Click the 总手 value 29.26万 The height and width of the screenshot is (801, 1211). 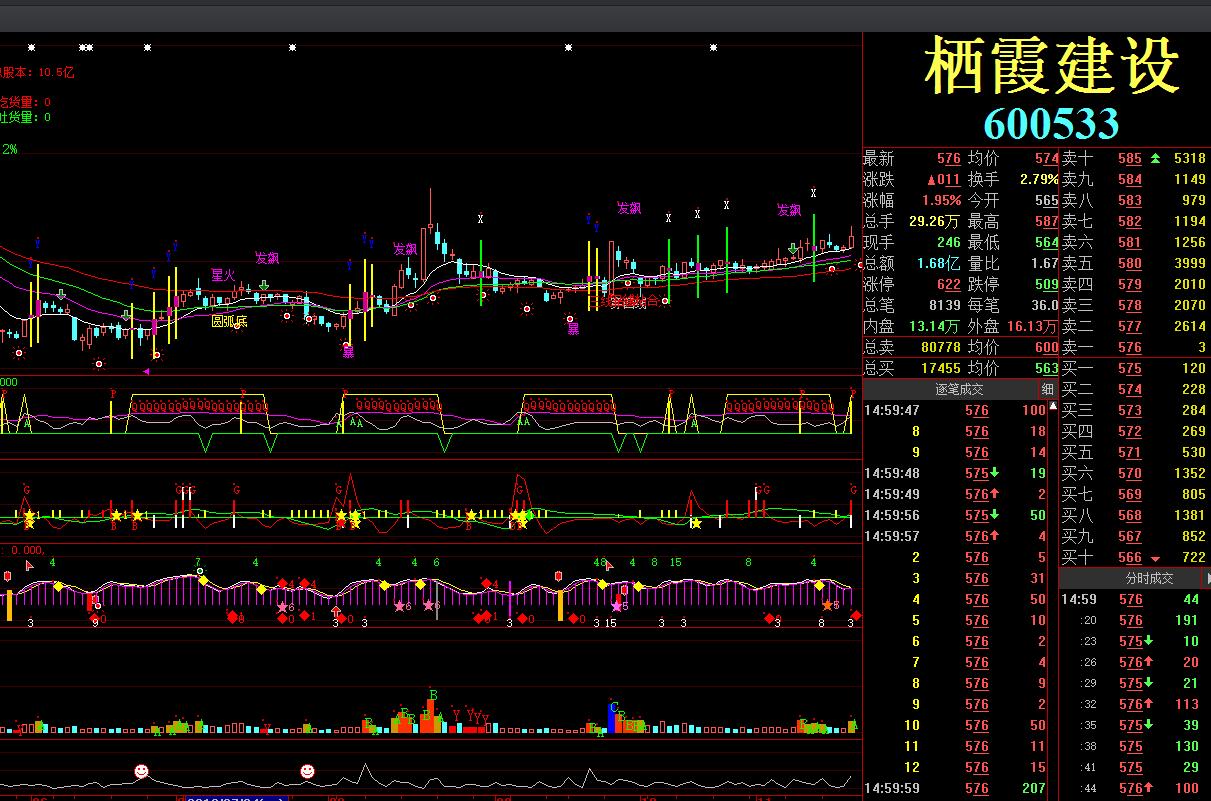[934, 221]
